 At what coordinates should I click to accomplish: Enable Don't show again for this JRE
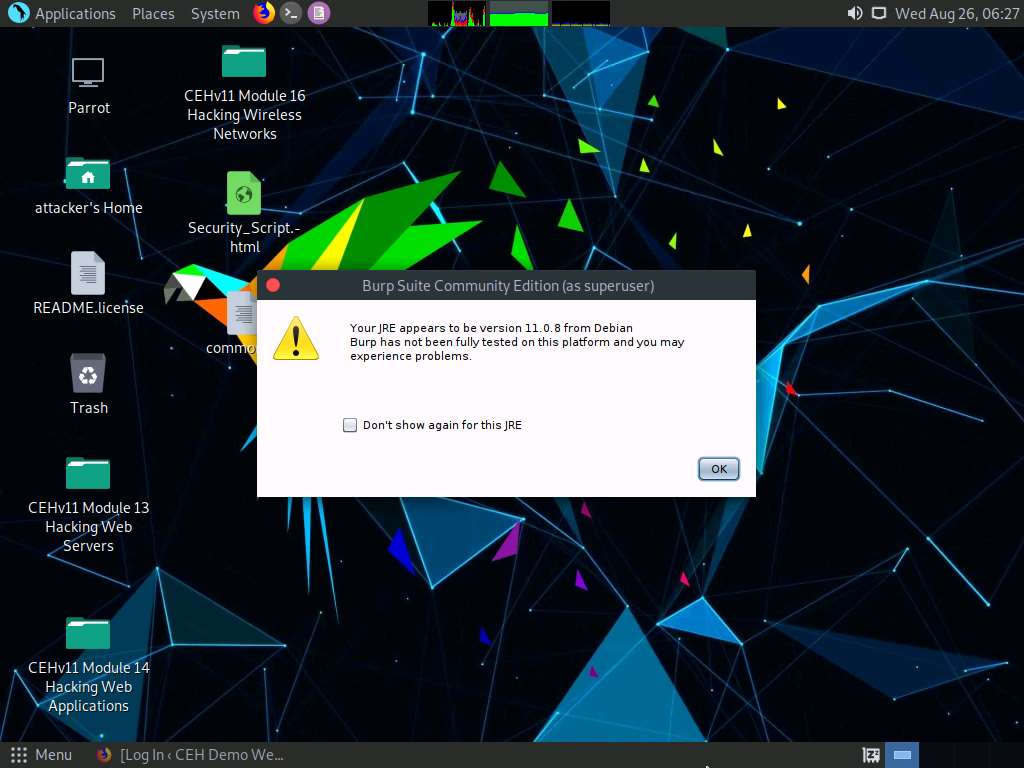(350, 425)
